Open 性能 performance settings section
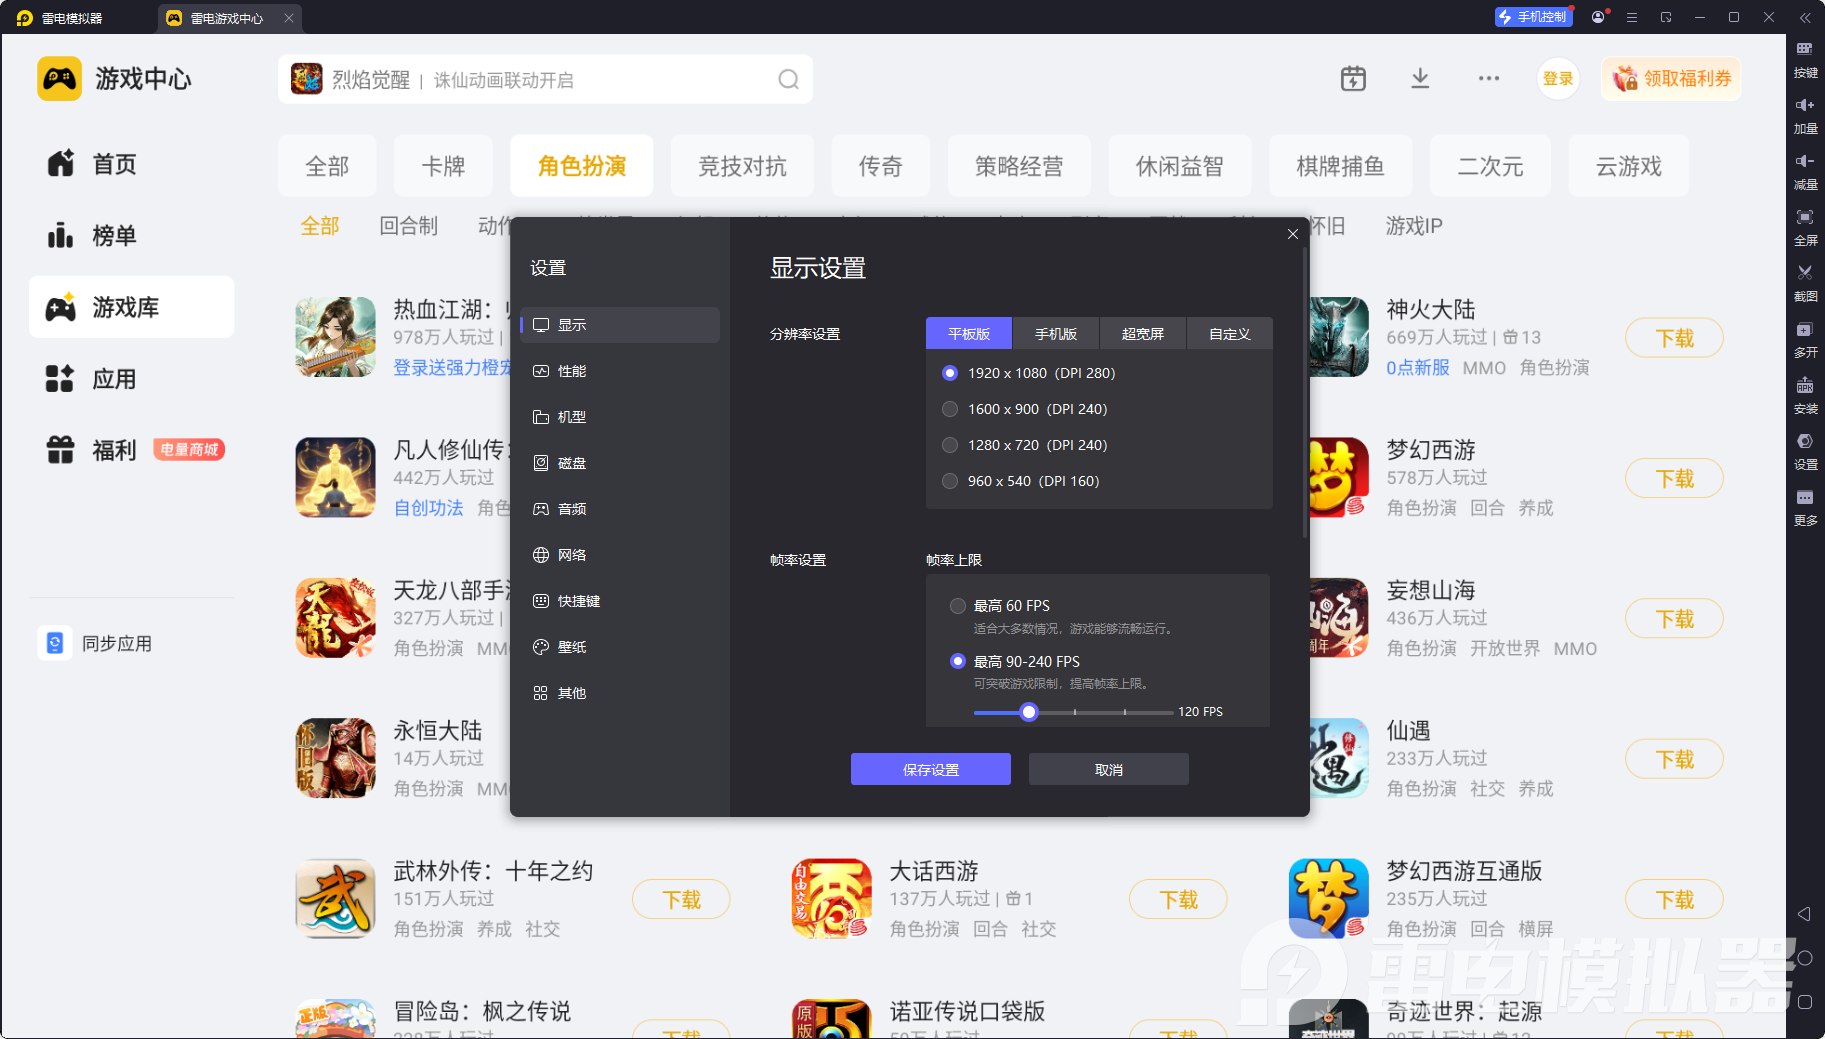 point(620,371)
